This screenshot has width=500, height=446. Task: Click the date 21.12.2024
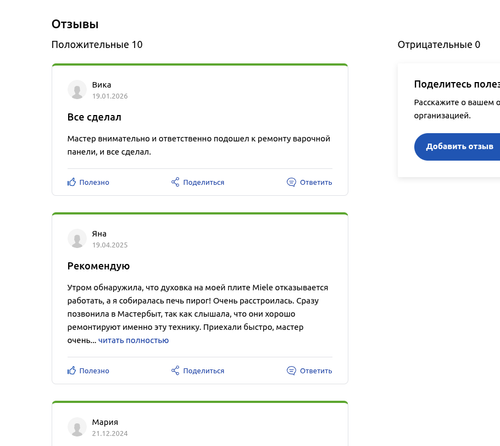110,433
